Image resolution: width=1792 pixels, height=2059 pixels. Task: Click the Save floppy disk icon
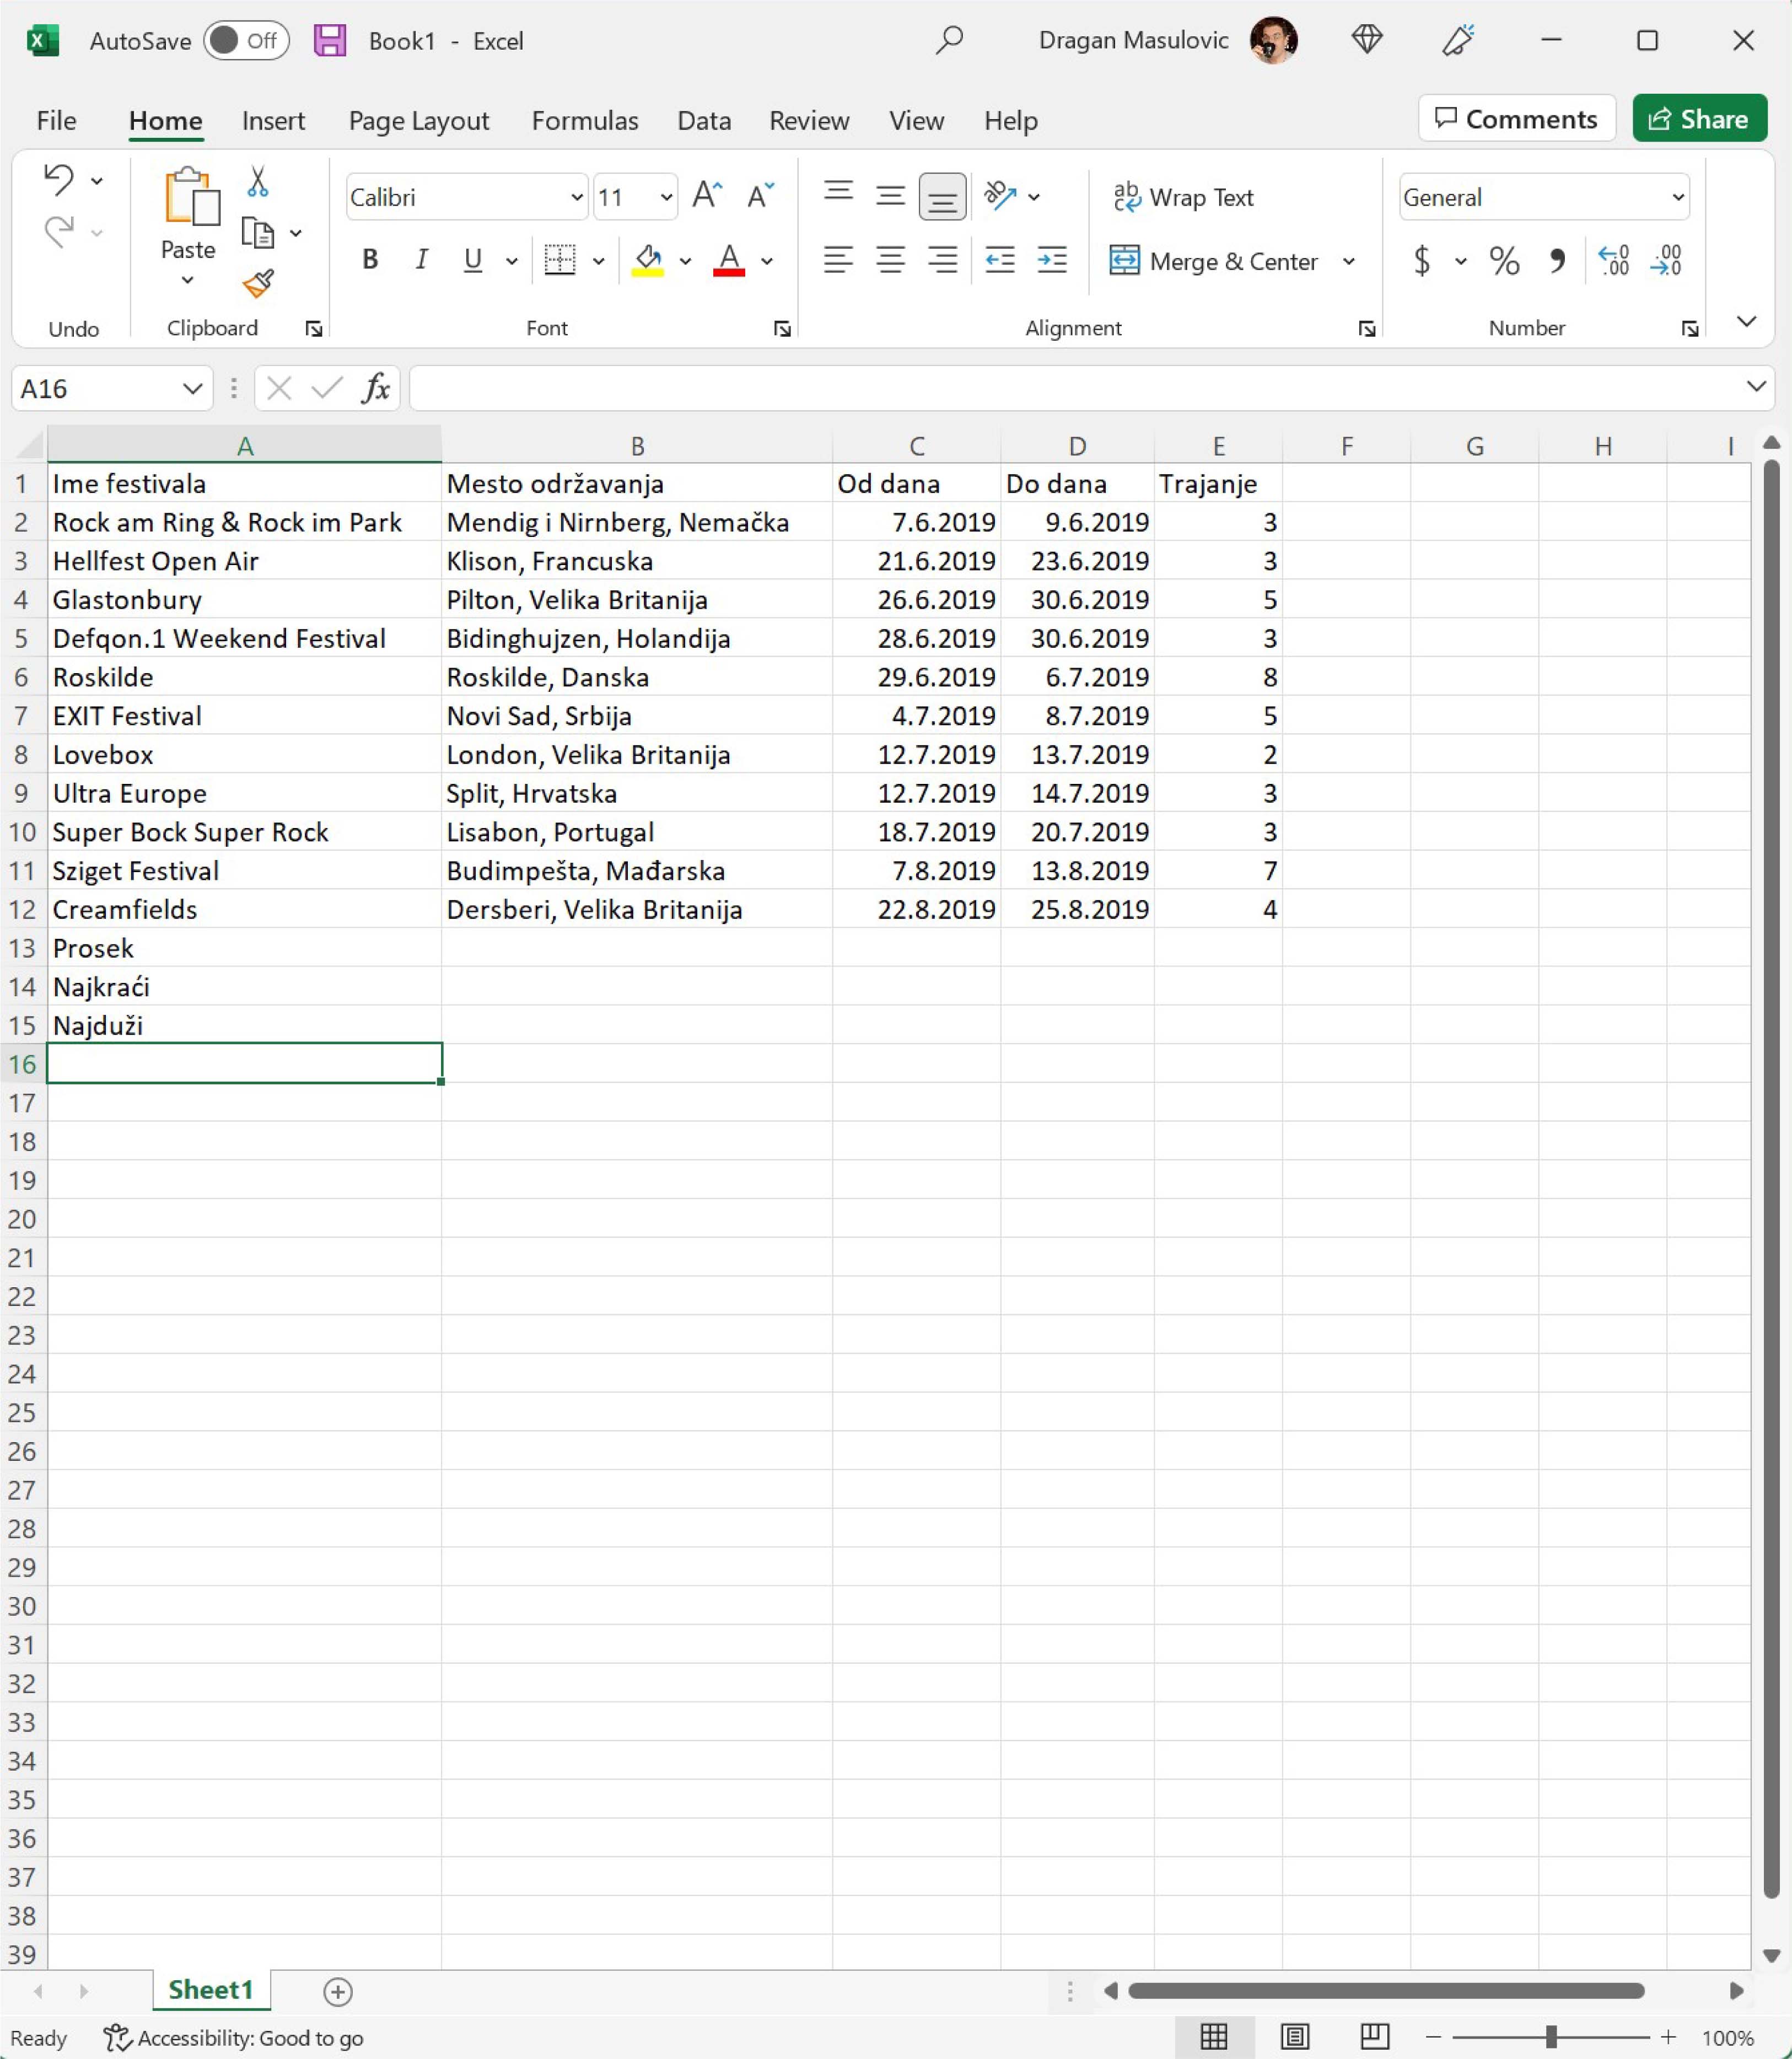click(329, 41)
